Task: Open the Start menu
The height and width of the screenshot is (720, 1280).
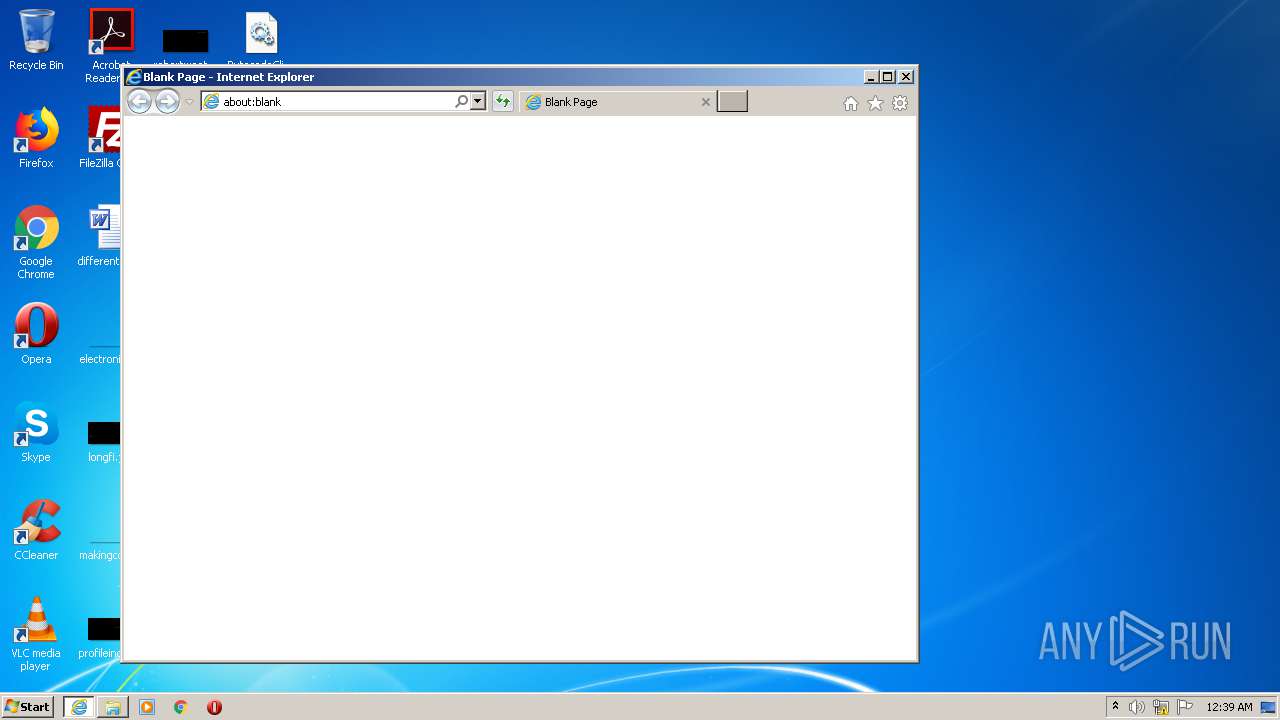Action: [x=27, y=707]
